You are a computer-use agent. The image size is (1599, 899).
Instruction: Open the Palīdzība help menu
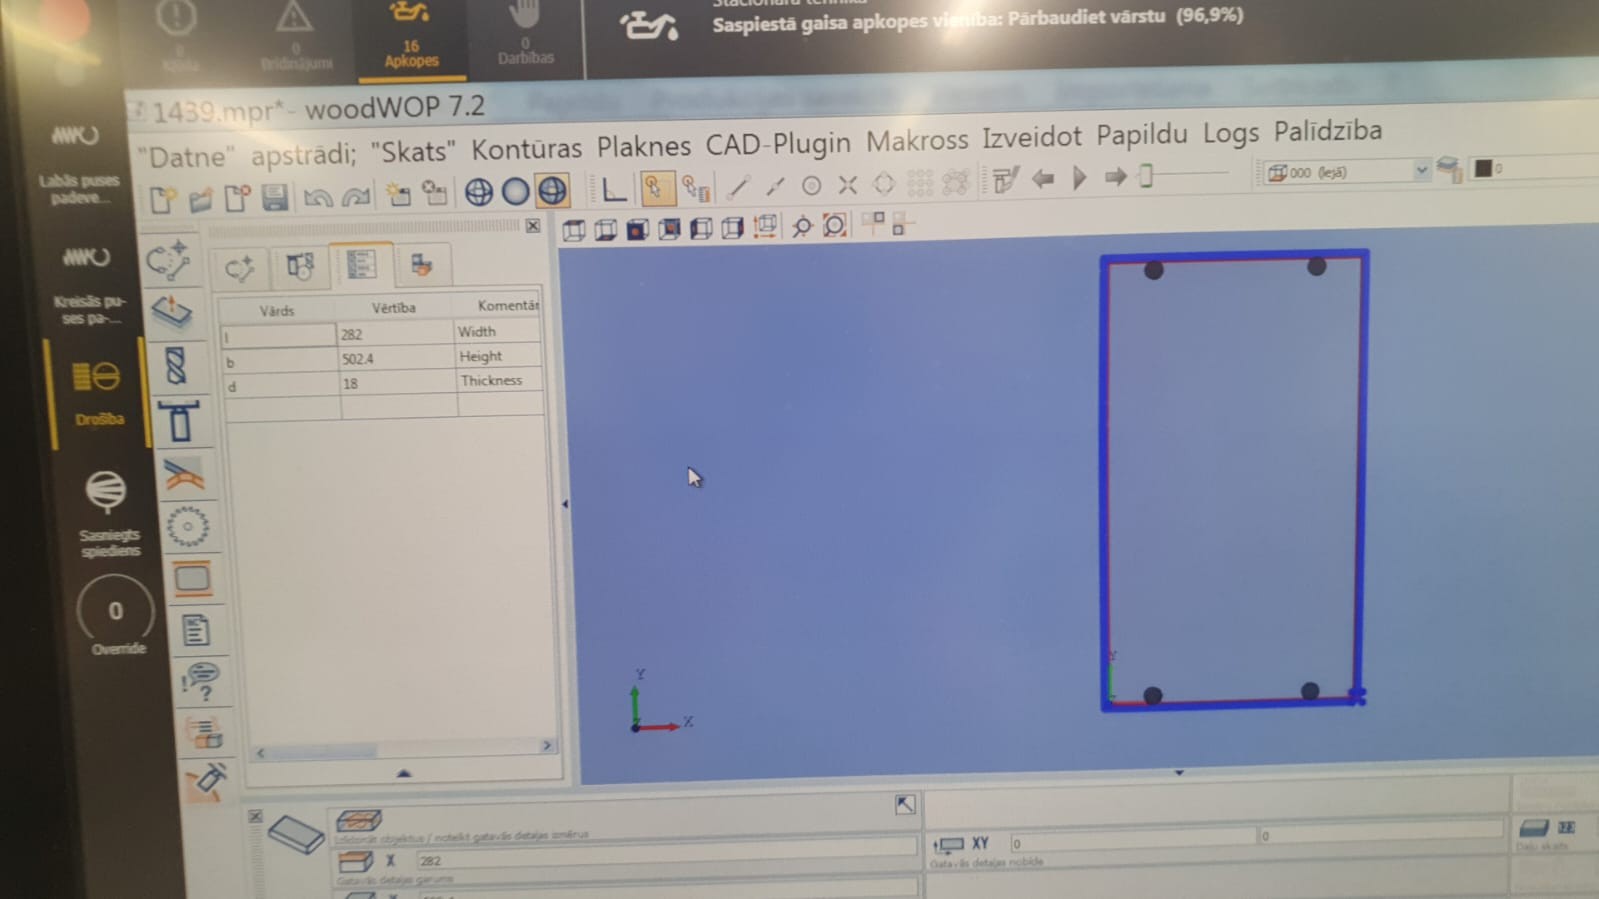[x=1327, y=130]
